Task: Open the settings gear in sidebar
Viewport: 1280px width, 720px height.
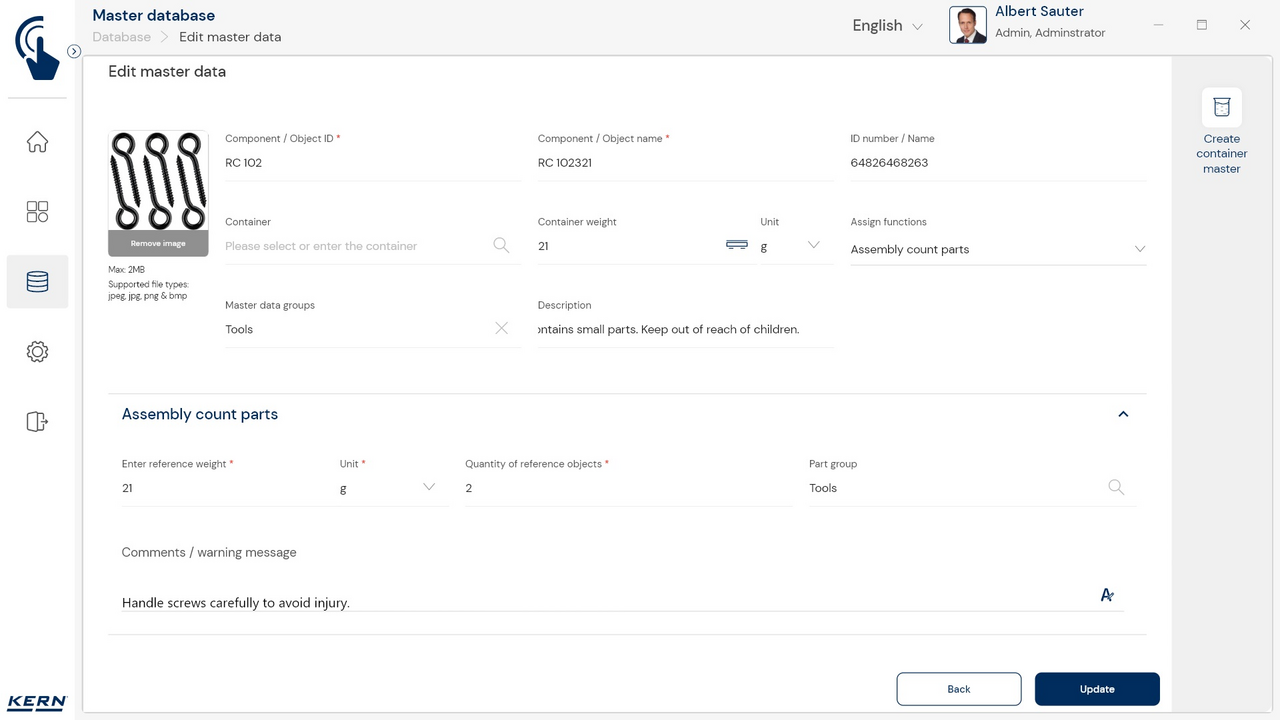Action: pyautogui.click(x=37, y=352)
